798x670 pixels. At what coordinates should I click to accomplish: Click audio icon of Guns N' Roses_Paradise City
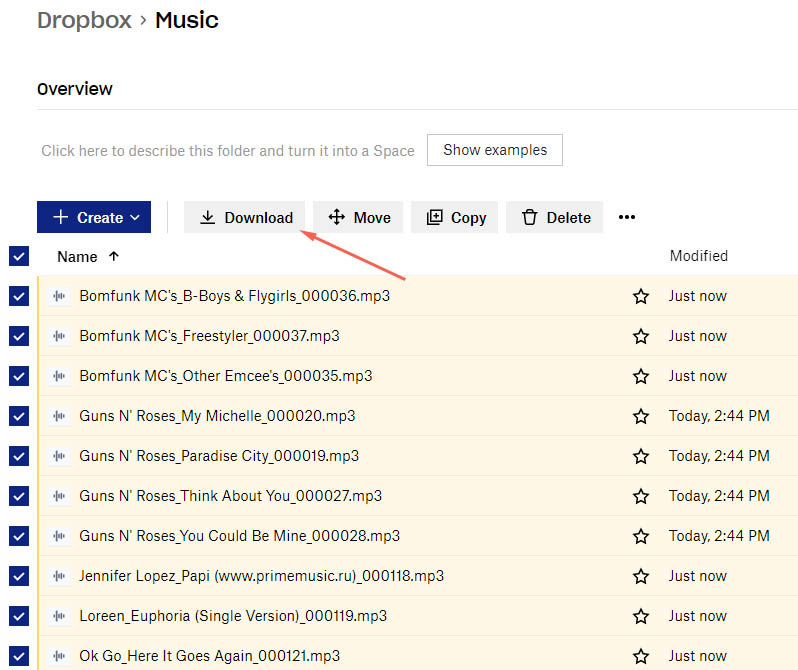59,456
